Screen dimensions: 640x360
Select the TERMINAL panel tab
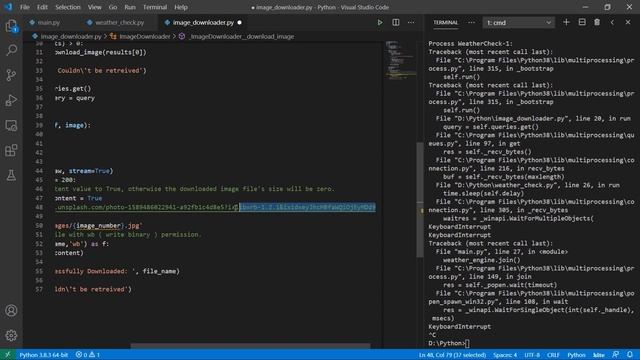click(x=445, y=22)
